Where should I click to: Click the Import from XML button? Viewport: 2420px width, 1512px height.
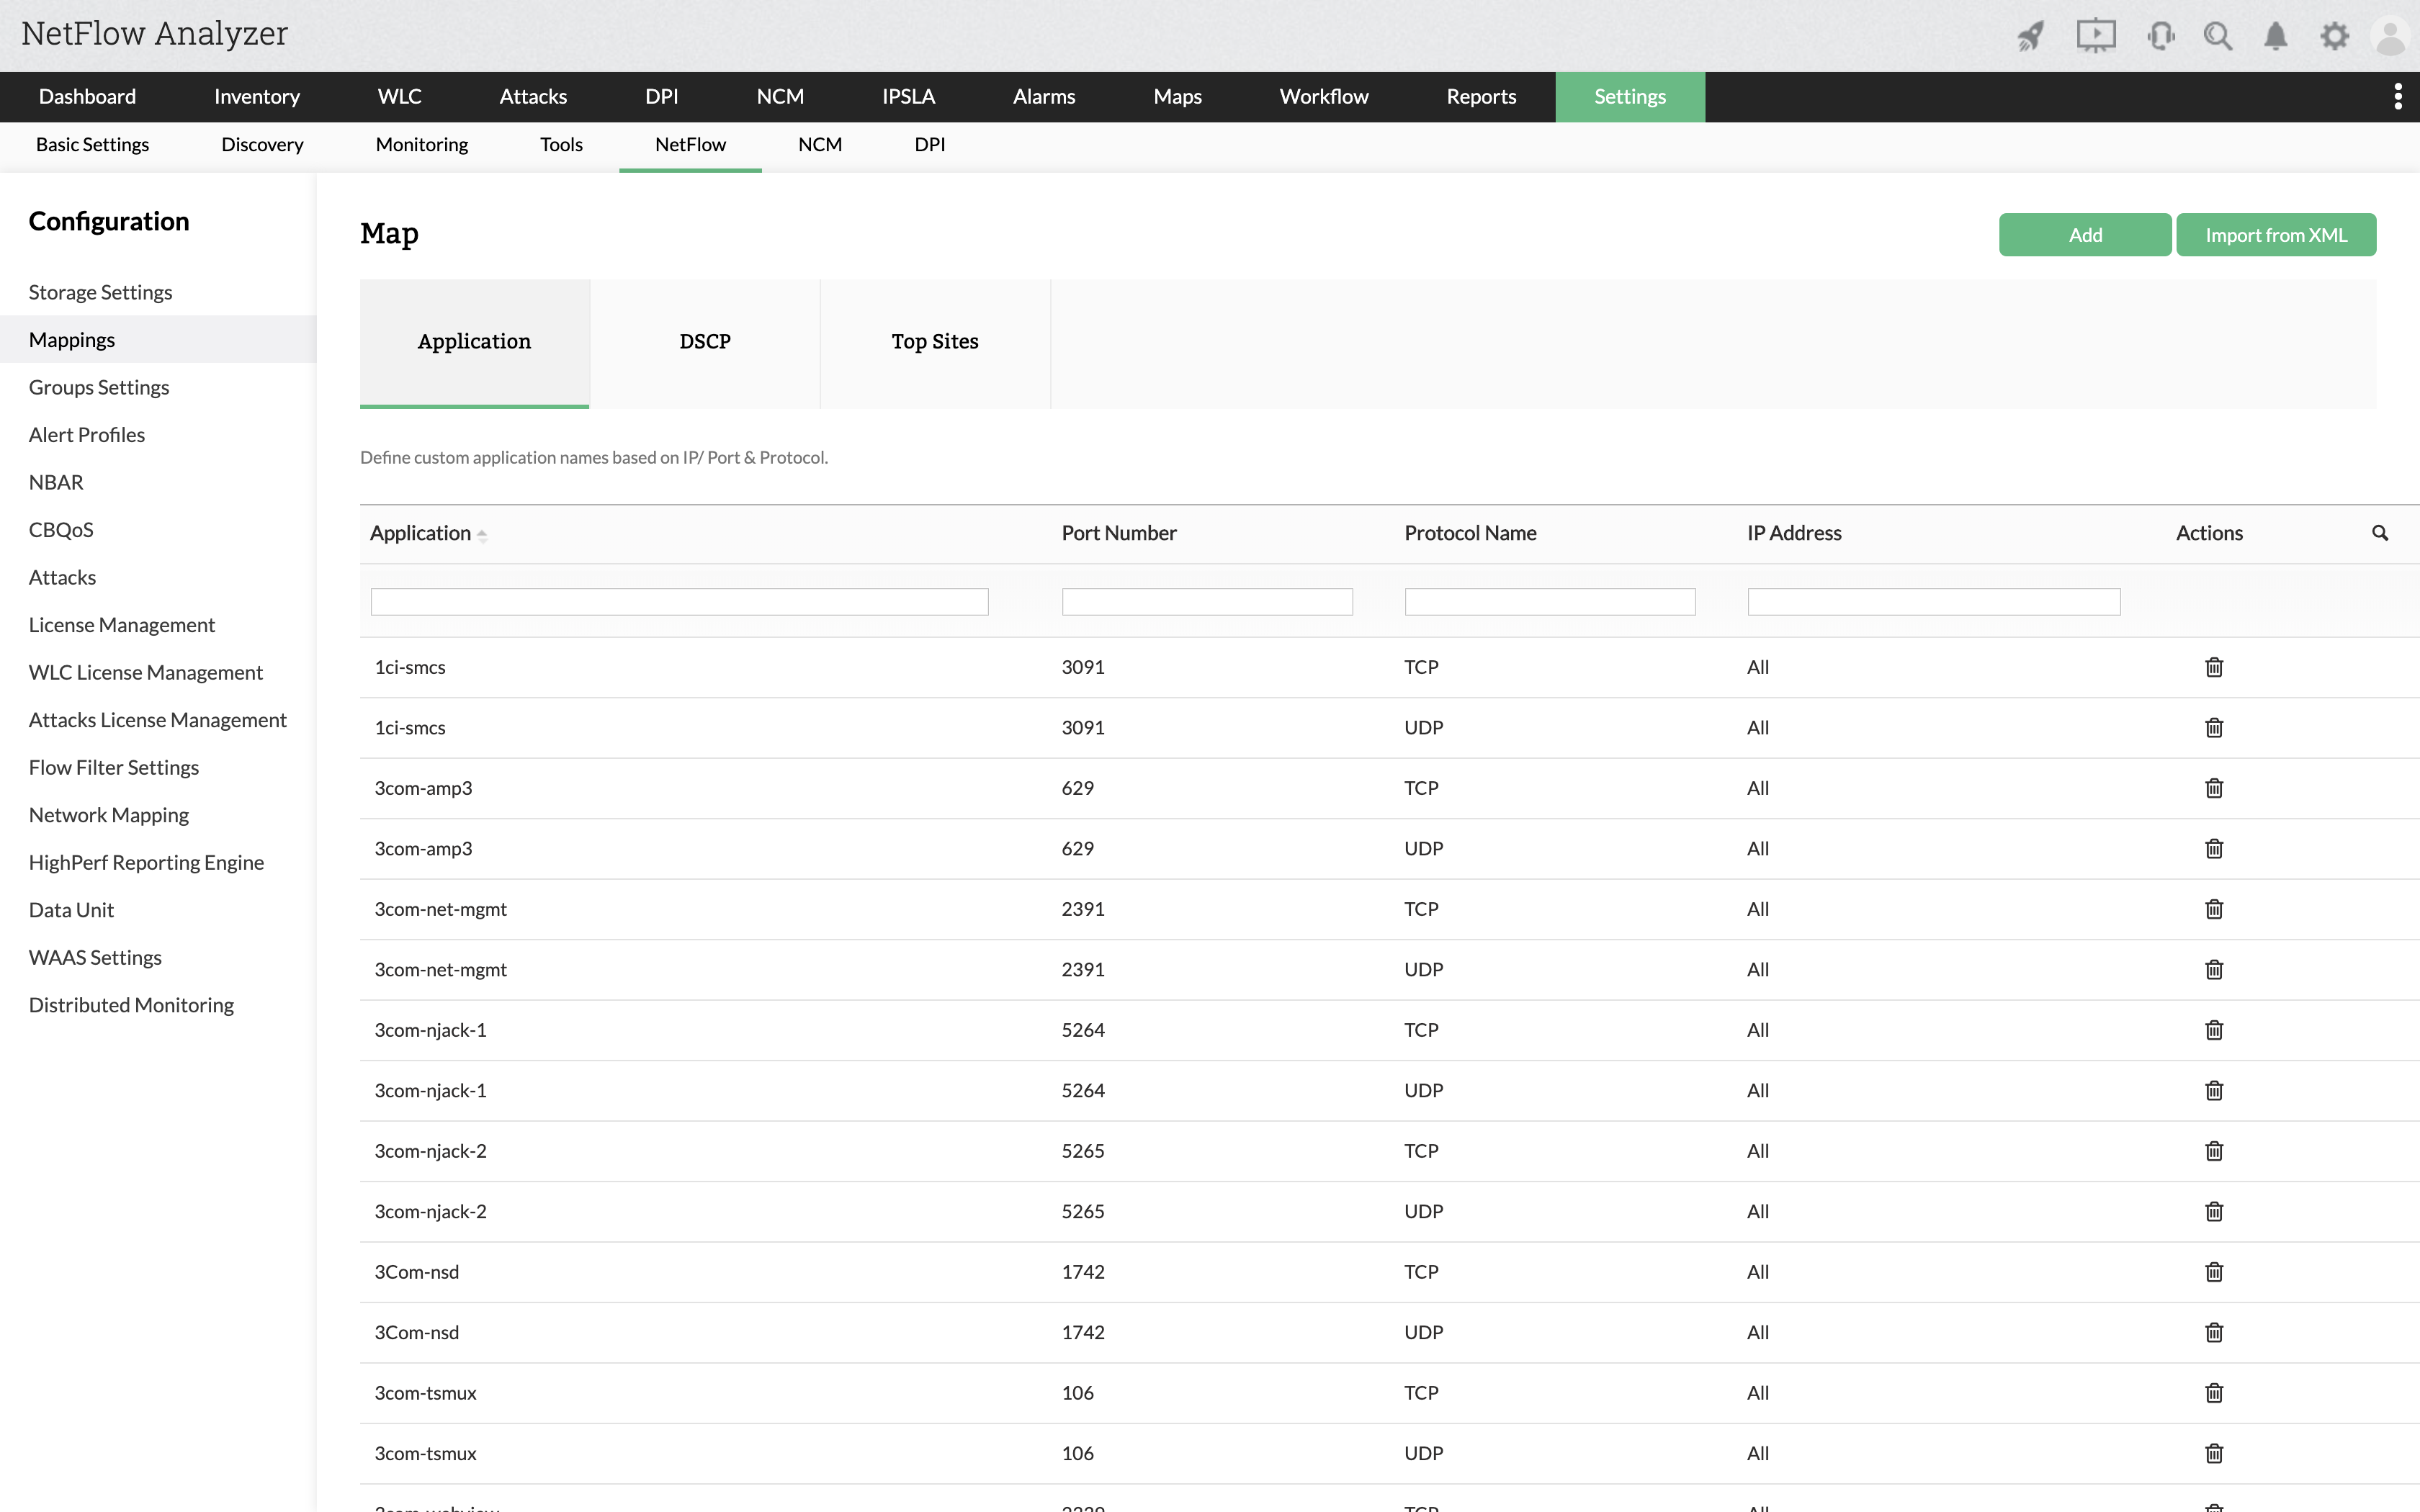click(x=2276, y=234)
